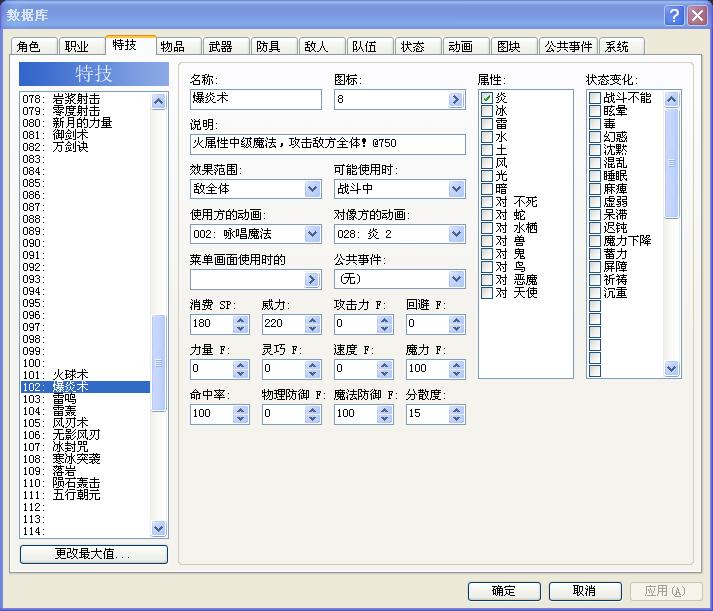This screenshot has height=611, width=713.
Task: Open the 公共事件 dropdown showing (无)
Action: click(399, 279)
